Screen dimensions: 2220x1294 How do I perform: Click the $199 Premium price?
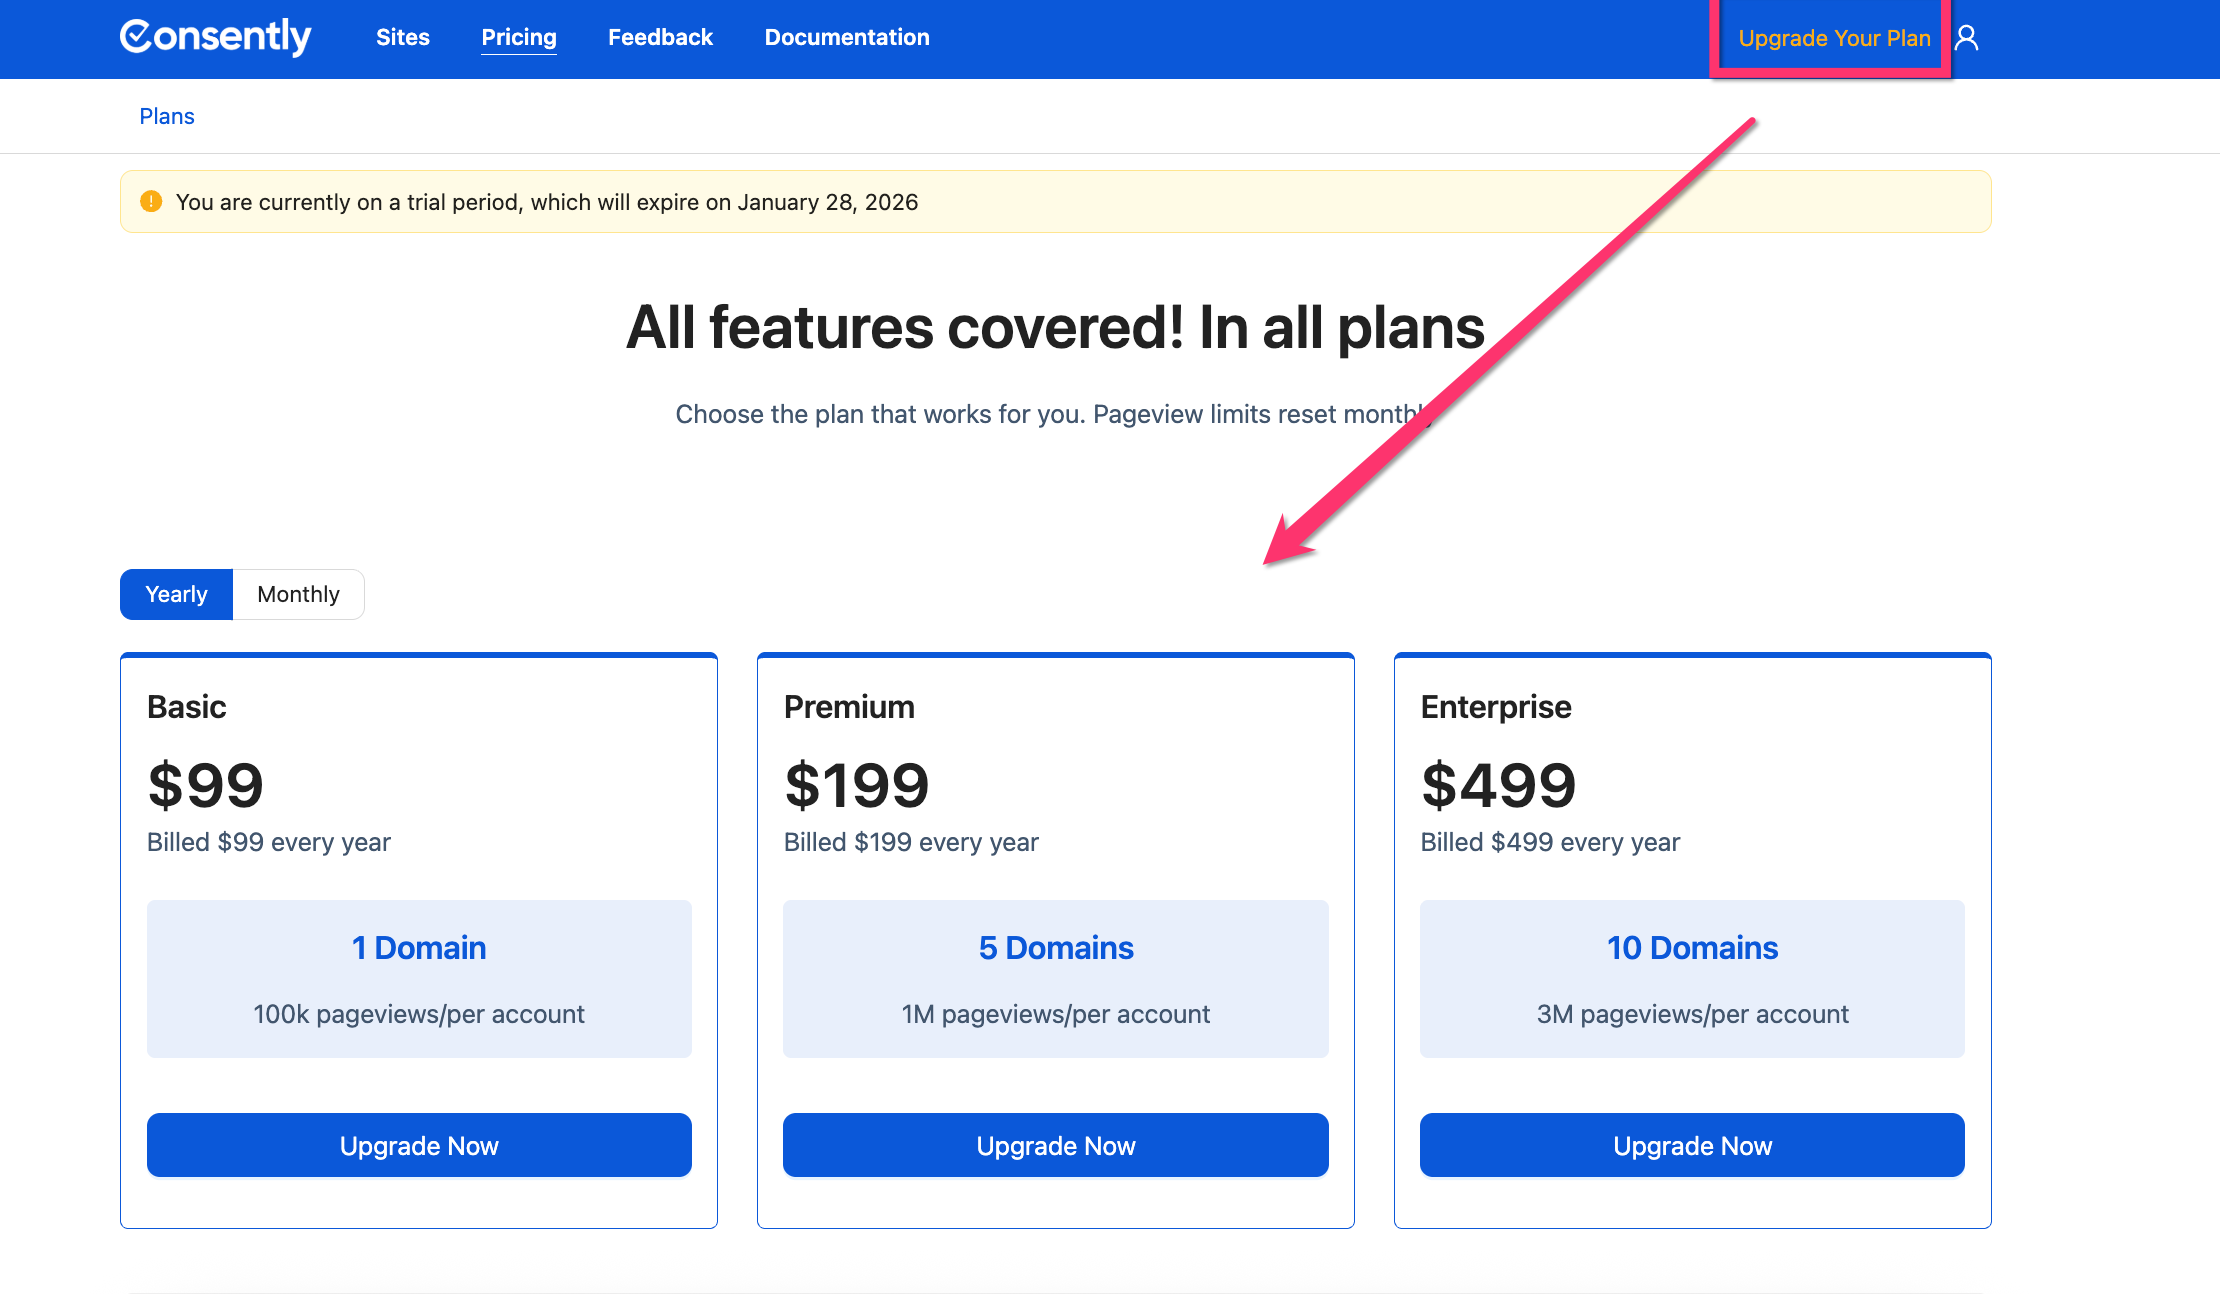pyautogui.click(x=856, y=785)
